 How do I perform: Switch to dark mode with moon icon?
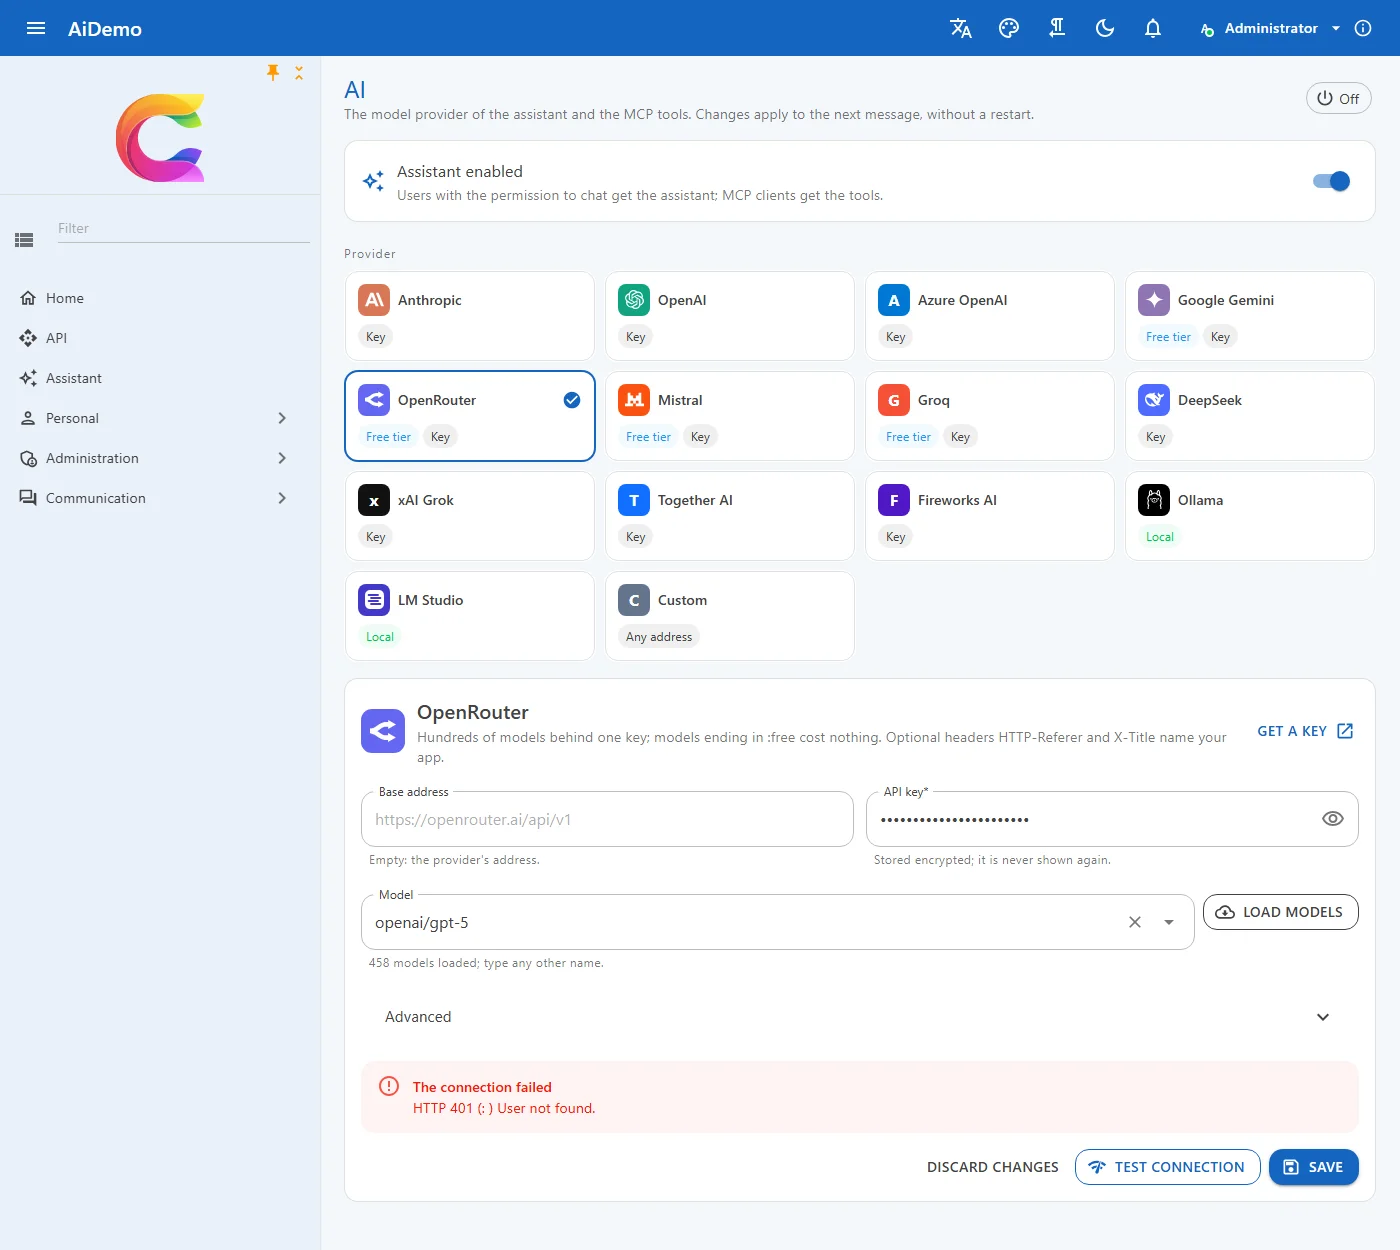[1105, 28]
